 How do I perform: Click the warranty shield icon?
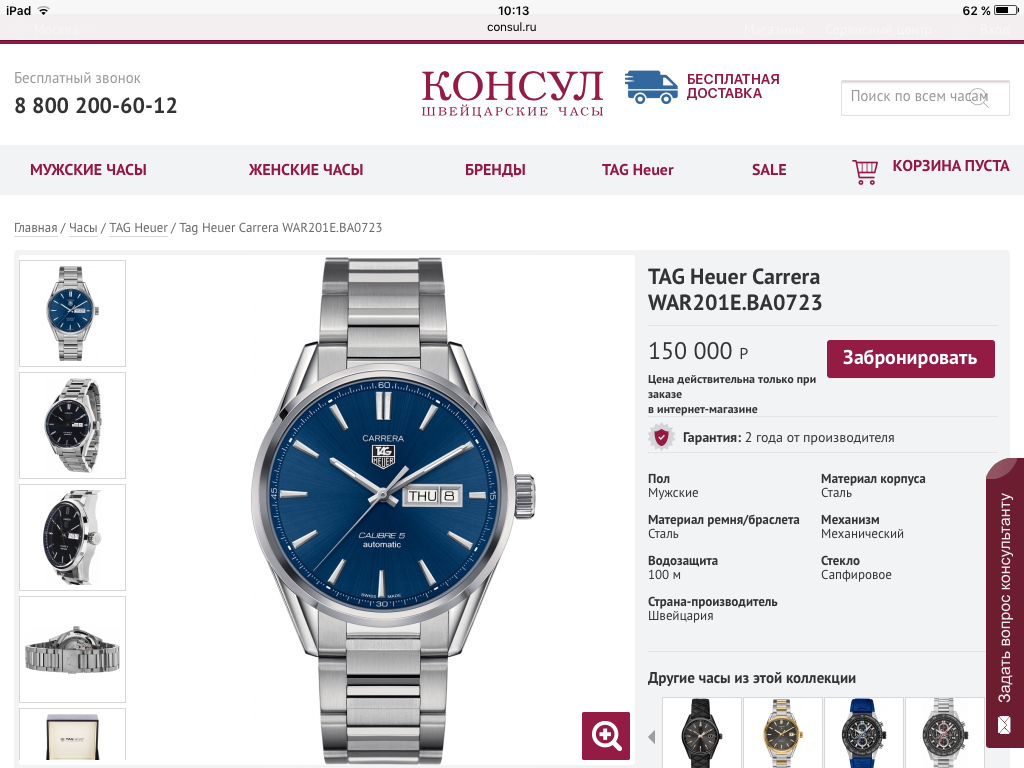pyautogui.click(x=661, y=437)
